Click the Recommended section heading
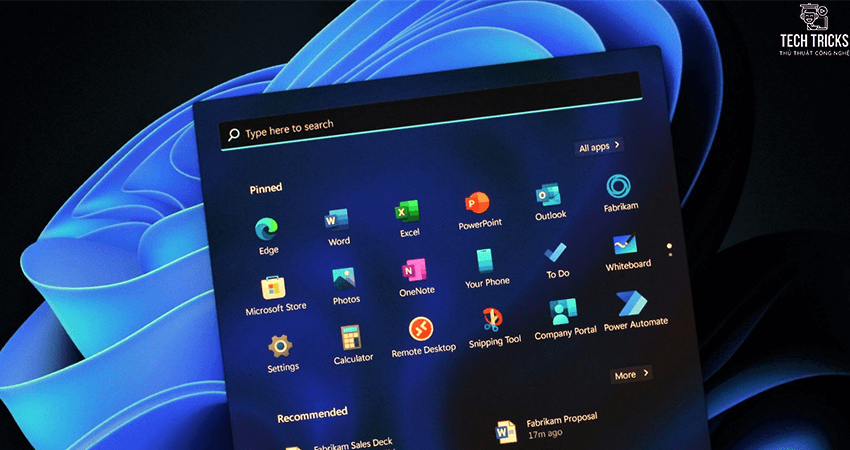 (312, 415)
